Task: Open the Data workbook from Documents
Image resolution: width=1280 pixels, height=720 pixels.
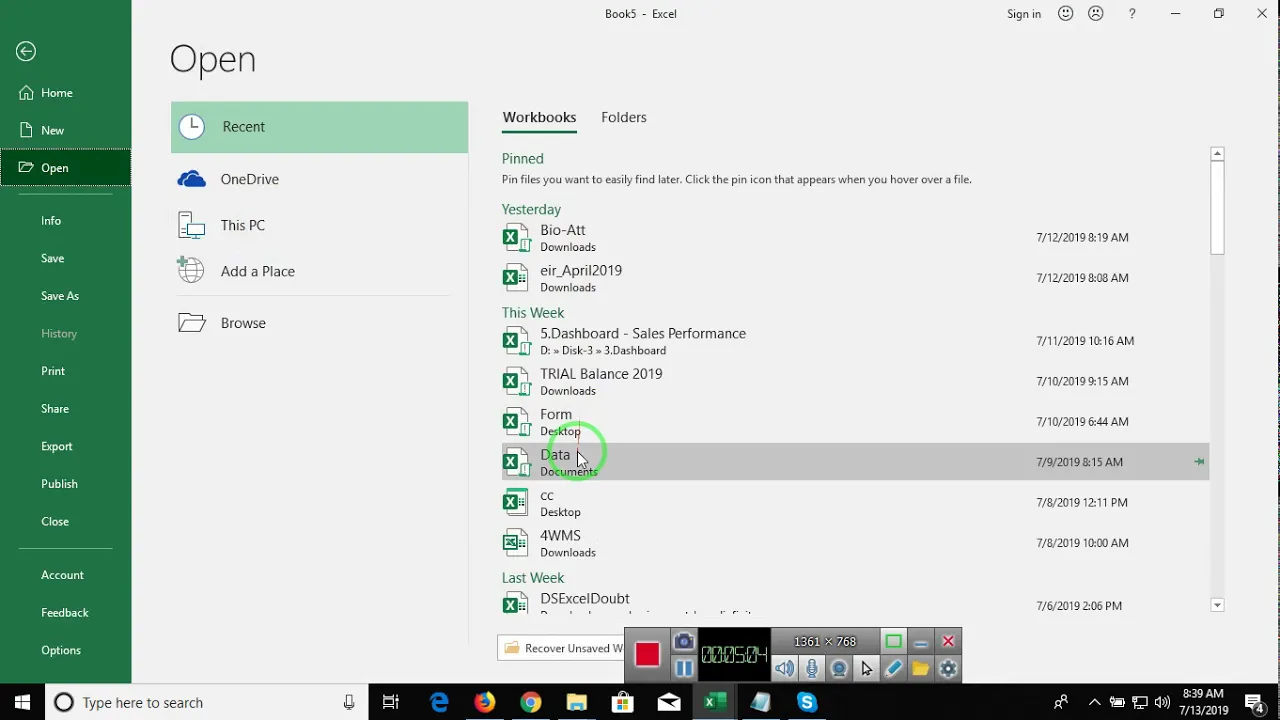Action: (855, 462)
